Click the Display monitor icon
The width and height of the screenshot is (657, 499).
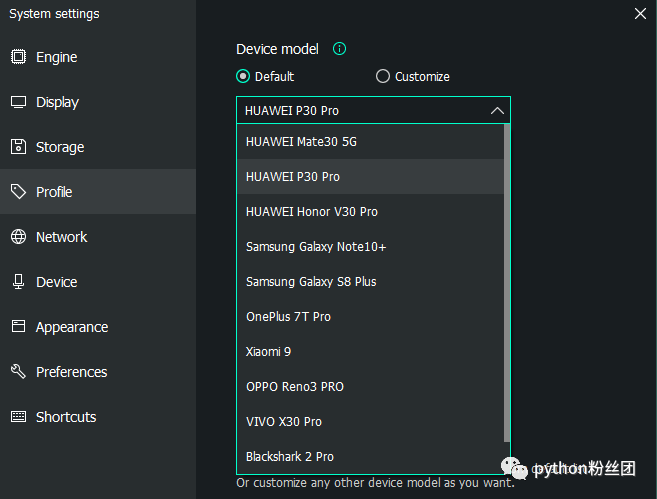click(18, 102)
